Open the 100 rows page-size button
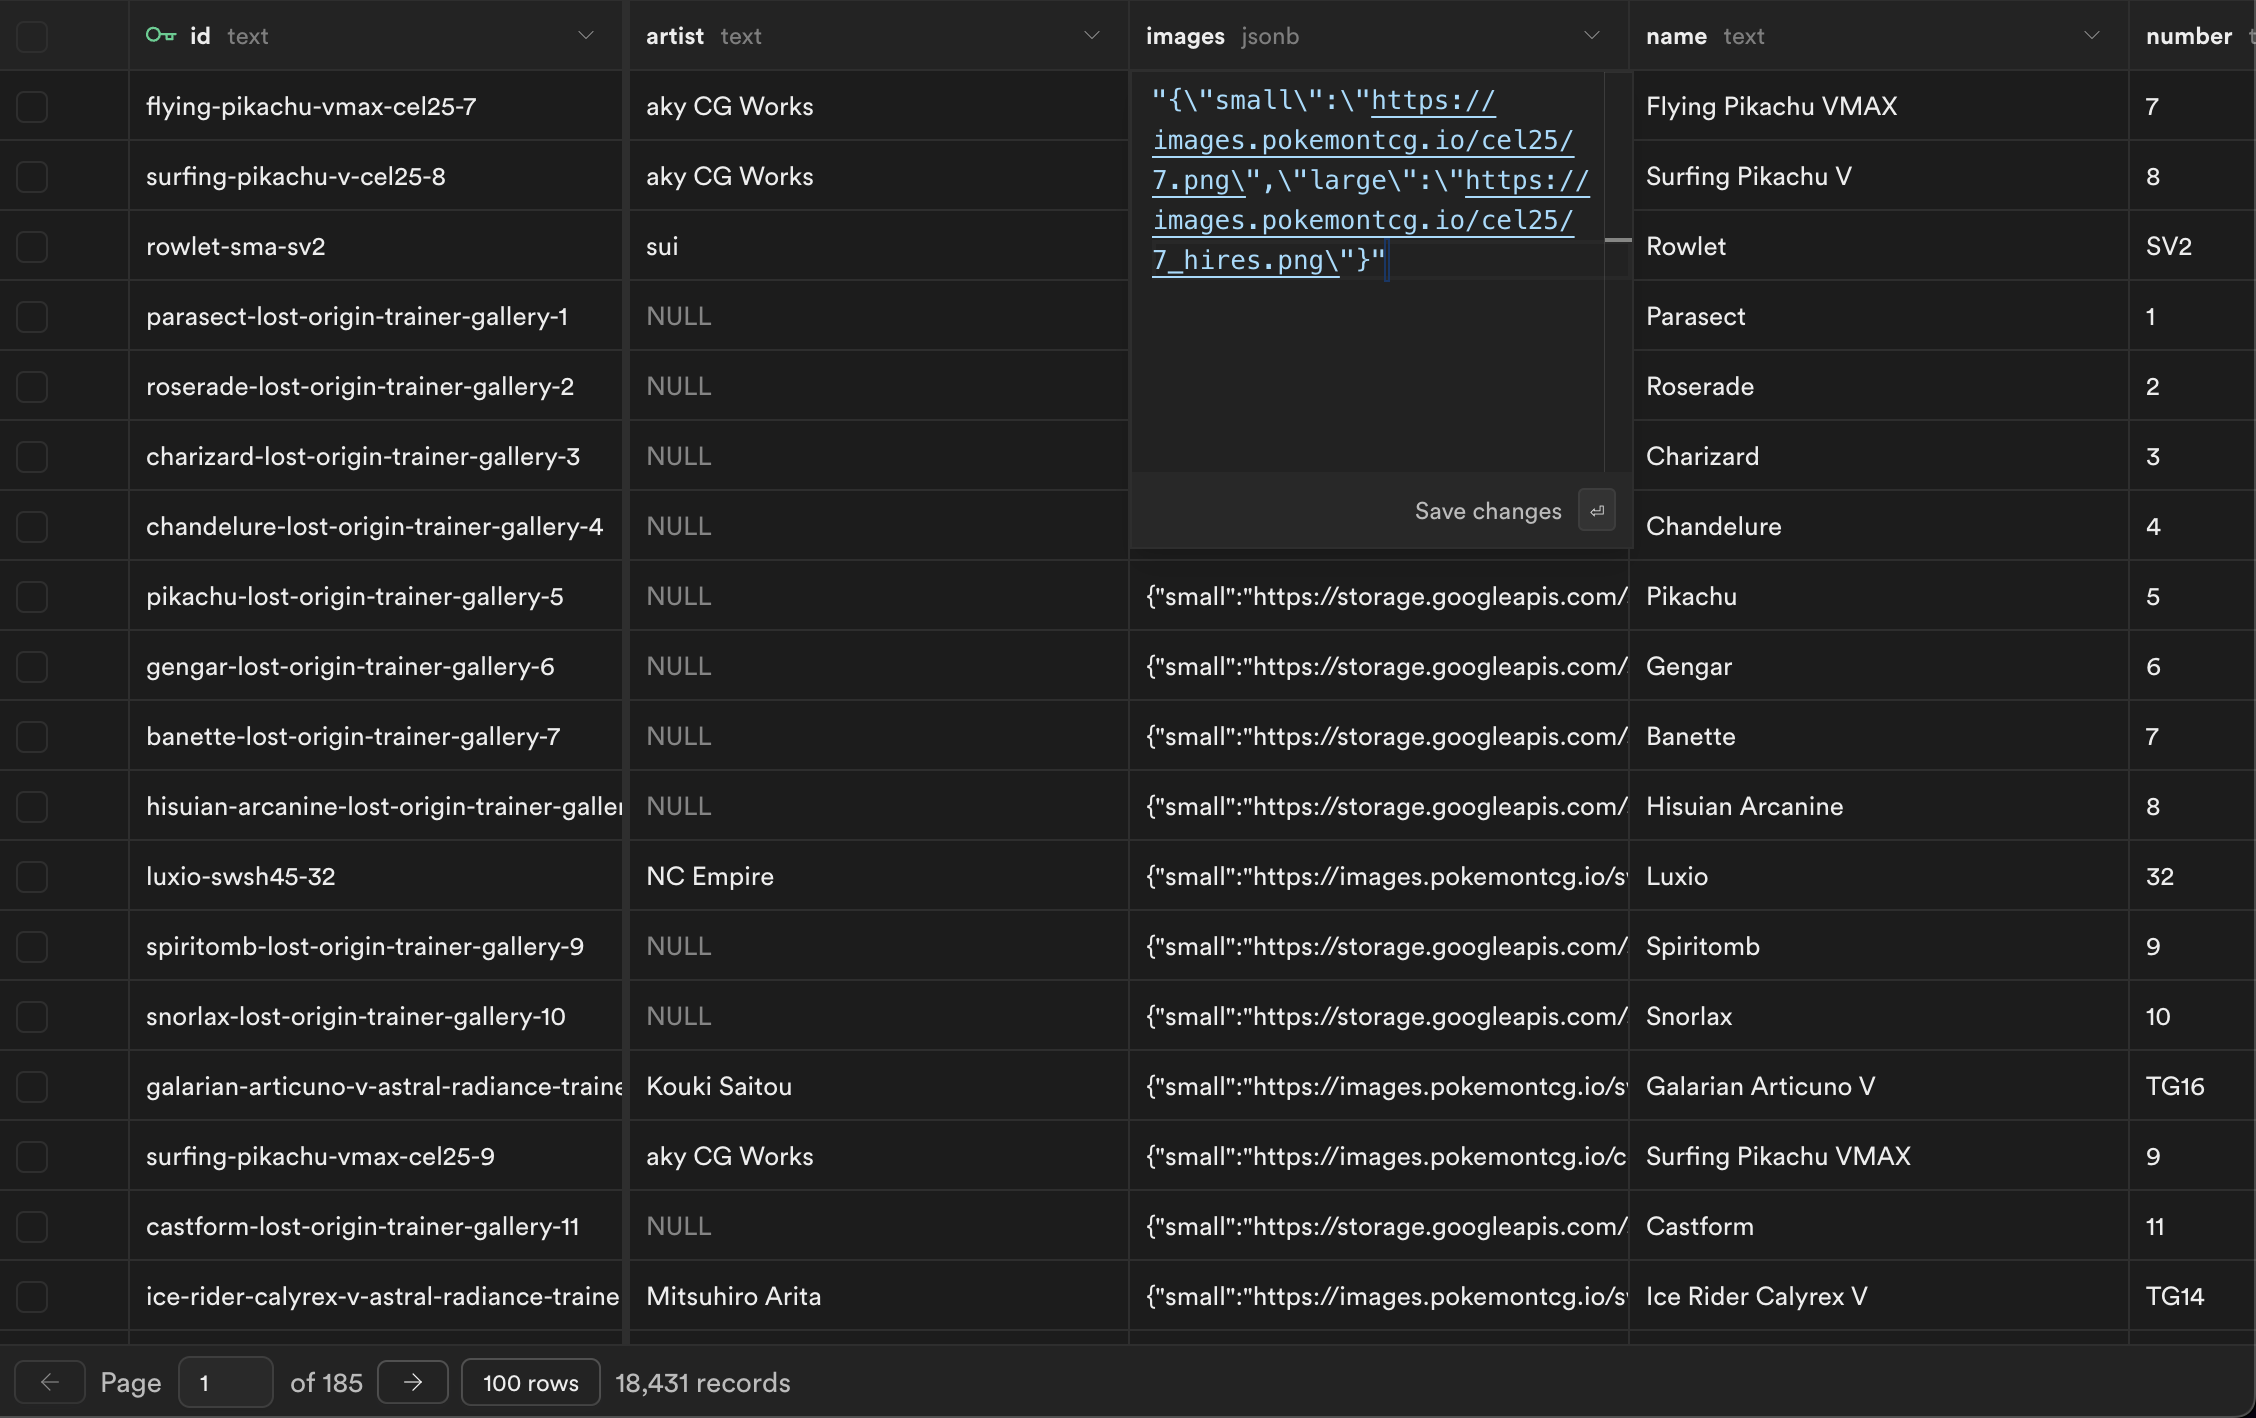The image size is (2256, 1418). click(x=530, y=1382)
